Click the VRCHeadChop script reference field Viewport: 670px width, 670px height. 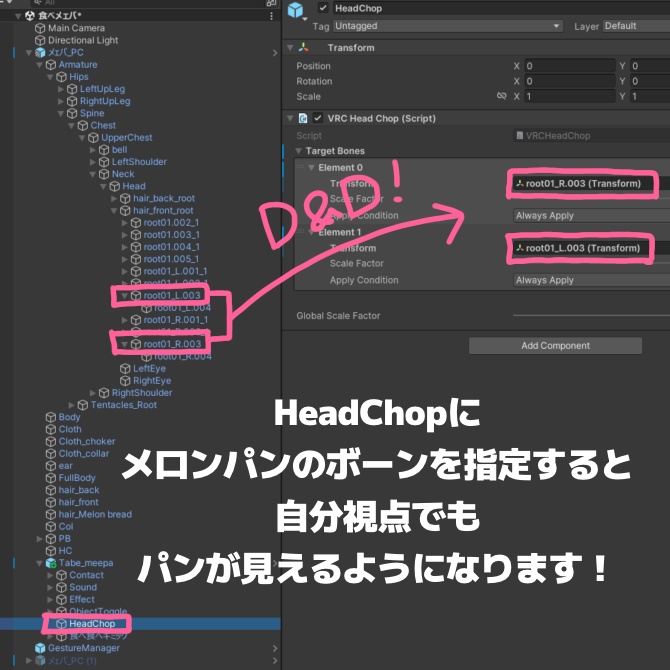[x=591, y=136]
